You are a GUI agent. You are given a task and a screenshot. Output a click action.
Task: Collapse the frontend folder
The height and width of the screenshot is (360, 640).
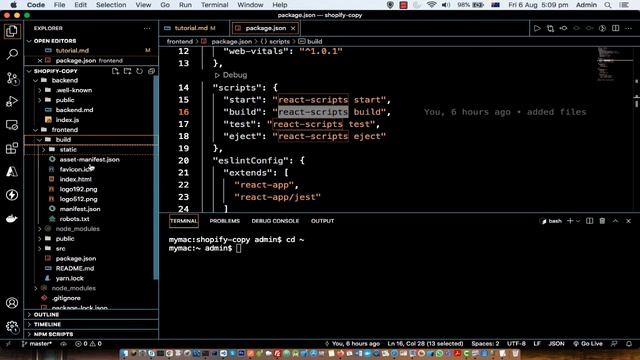(x=36, y=130)
